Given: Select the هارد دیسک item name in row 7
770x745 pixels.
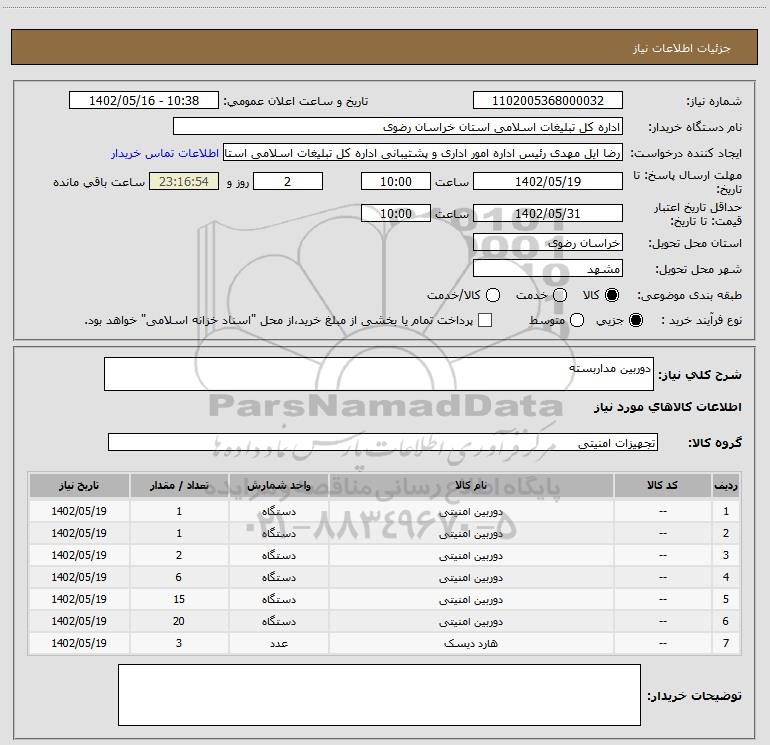Looking at the screenshot, I should (470, 643).
